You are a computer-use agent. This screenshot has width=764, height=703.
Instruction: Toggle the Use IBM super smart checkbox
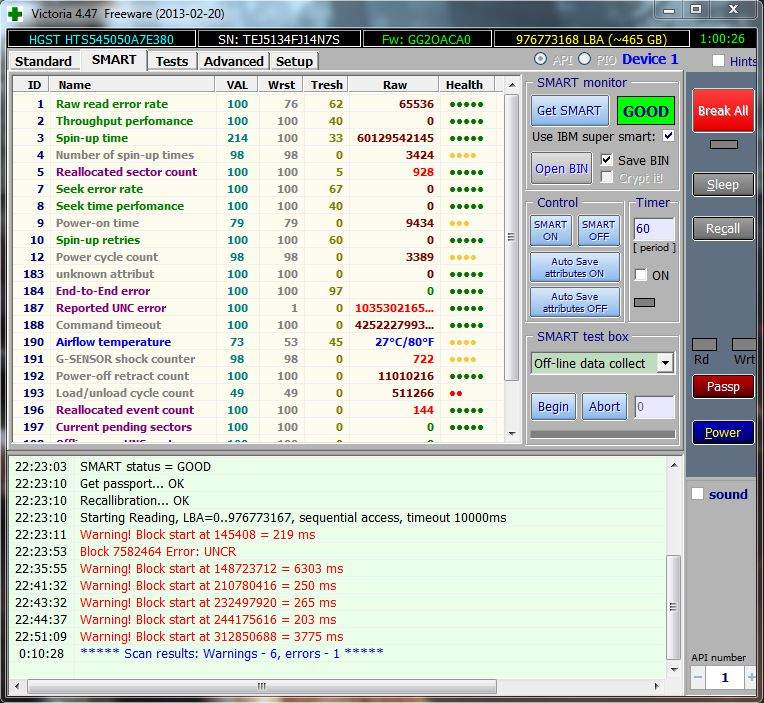pos(668,136)
